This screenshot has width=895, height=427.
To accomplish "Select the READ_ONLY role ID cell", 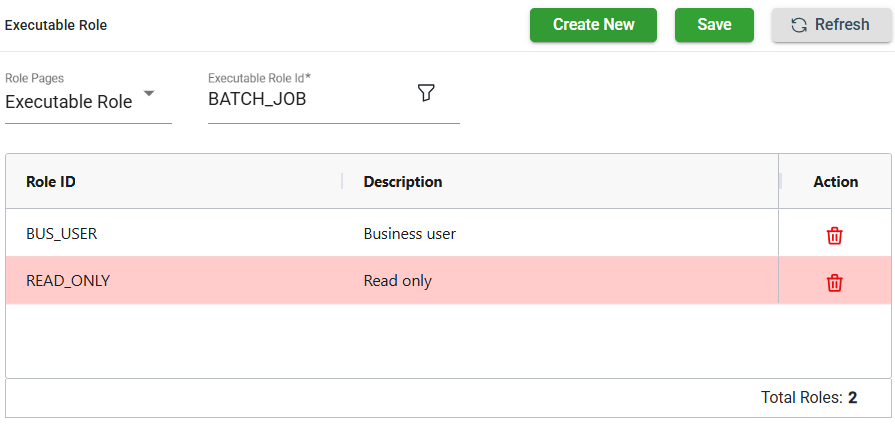I will (x=68, y=281).
